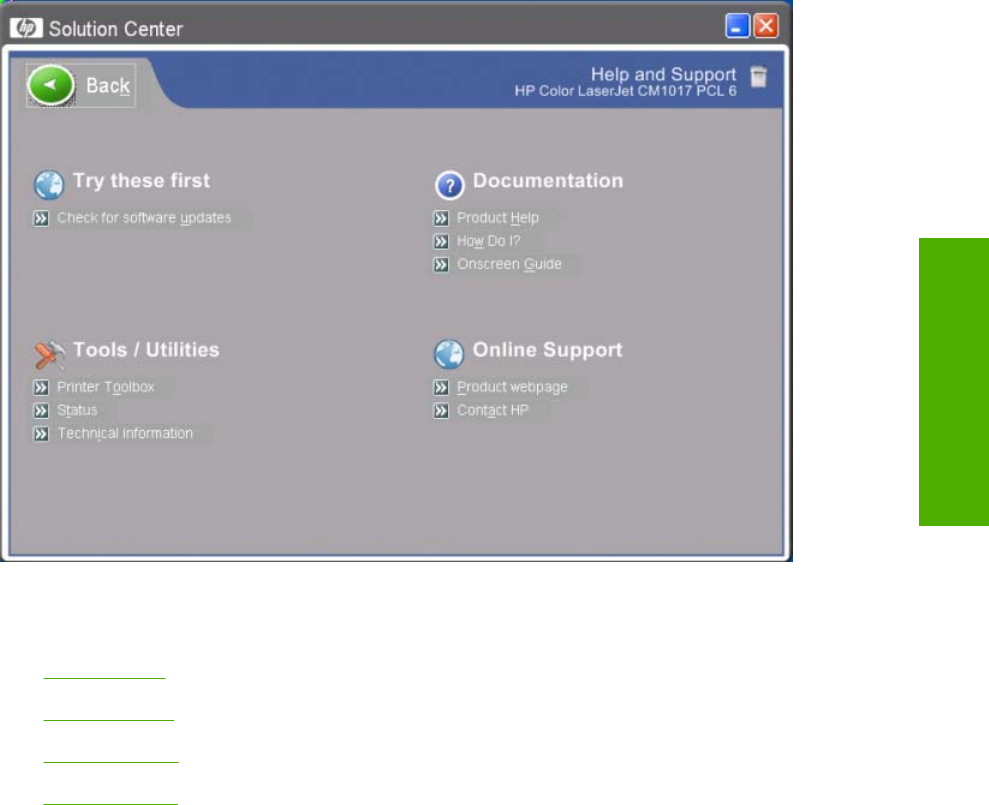Click HP Color LaserJet CM1017 PCL 6 text

pos(626,91)
